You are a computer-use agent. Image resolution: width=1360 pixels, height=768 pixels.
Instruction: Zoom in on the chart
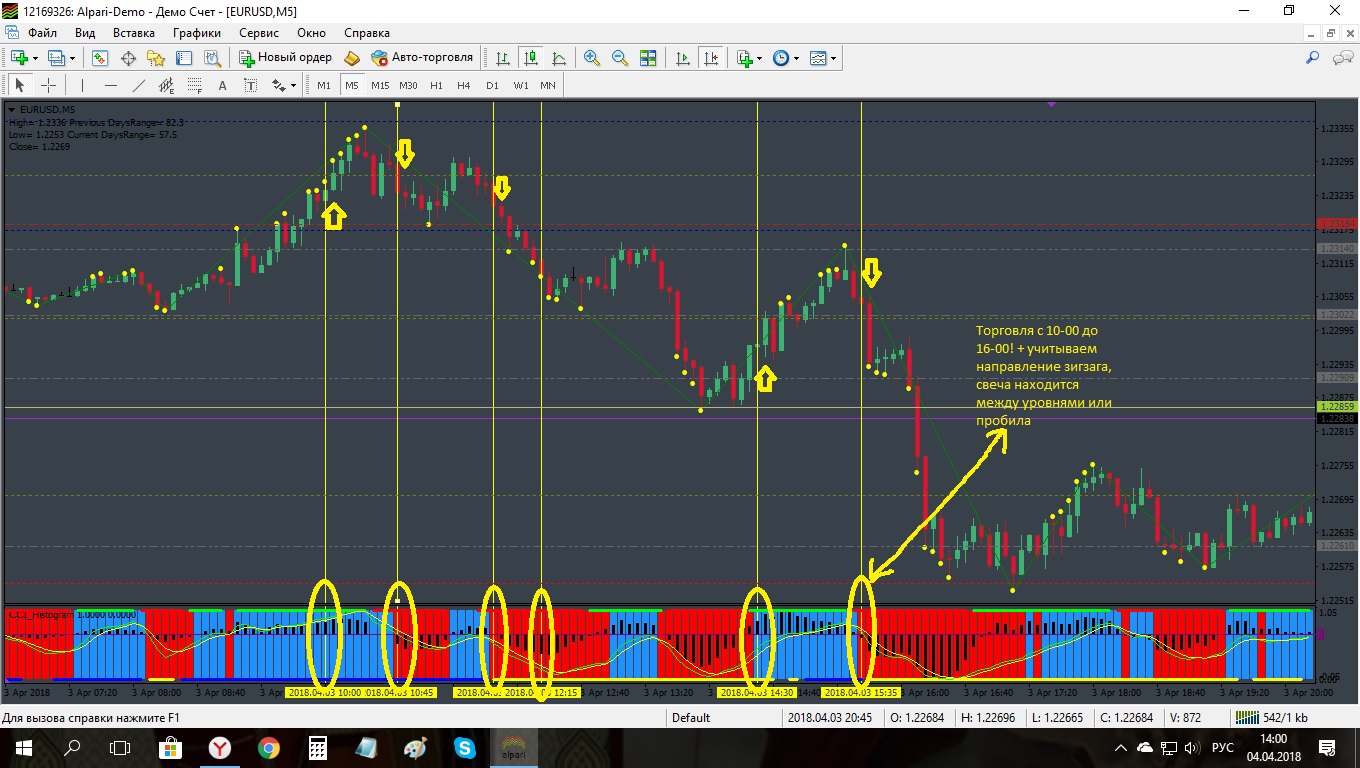coord(592,58)
